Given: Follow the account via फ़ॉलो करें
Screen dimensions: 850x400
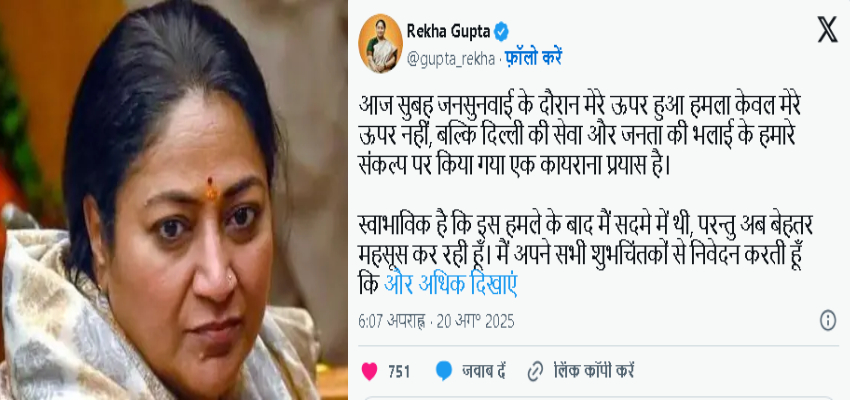Looking at the screenshot, I should click(x=533, y=58).
